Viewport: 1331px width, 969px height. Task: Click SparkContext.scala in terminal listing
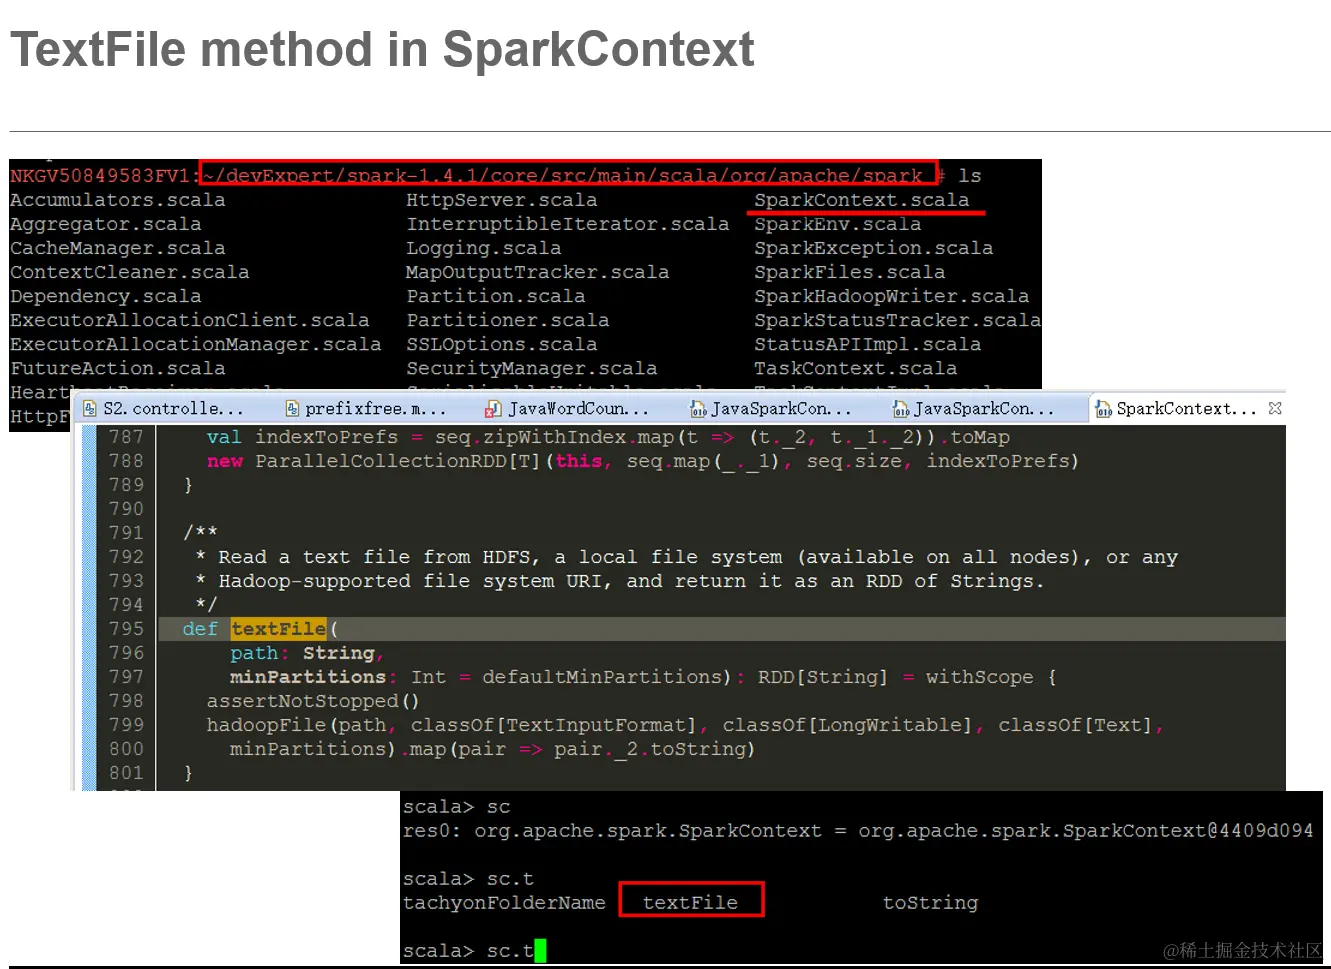862,200
